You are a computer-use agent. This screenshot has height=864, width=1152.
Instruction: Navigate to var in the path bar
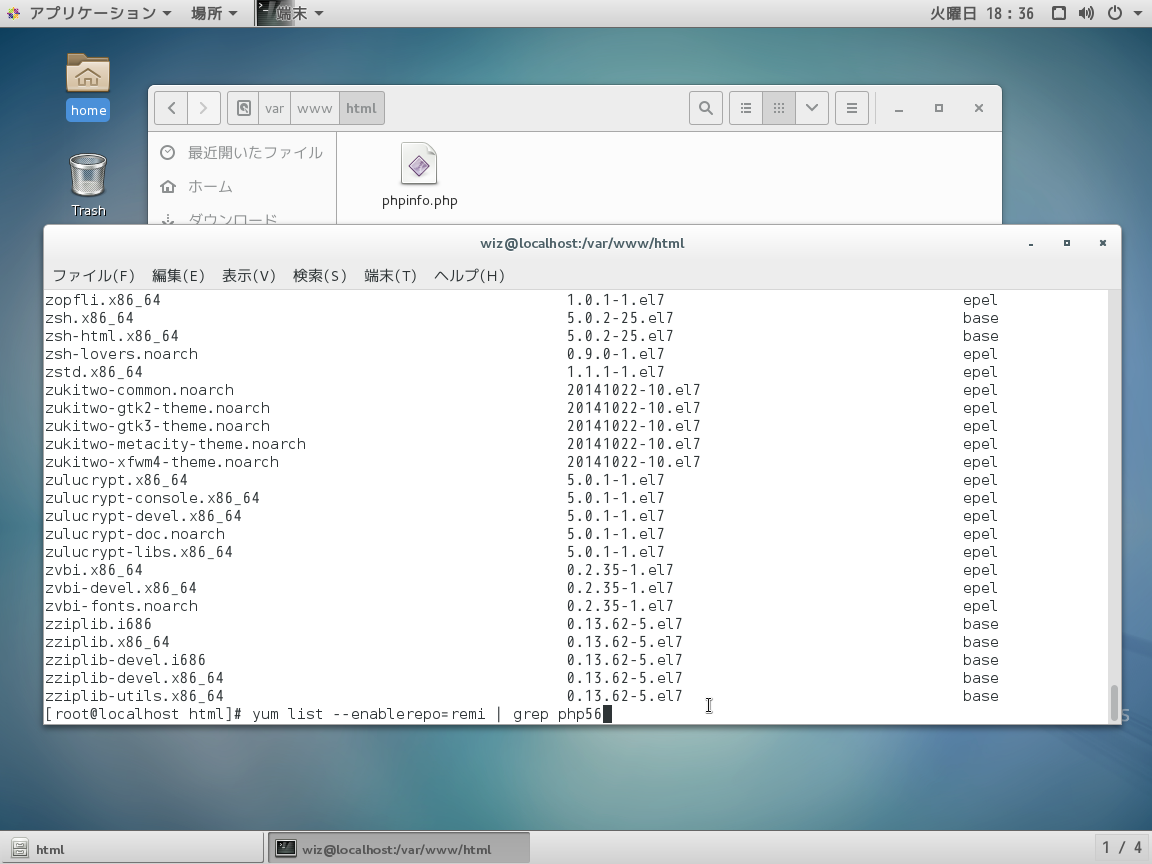tap(275, 108)
